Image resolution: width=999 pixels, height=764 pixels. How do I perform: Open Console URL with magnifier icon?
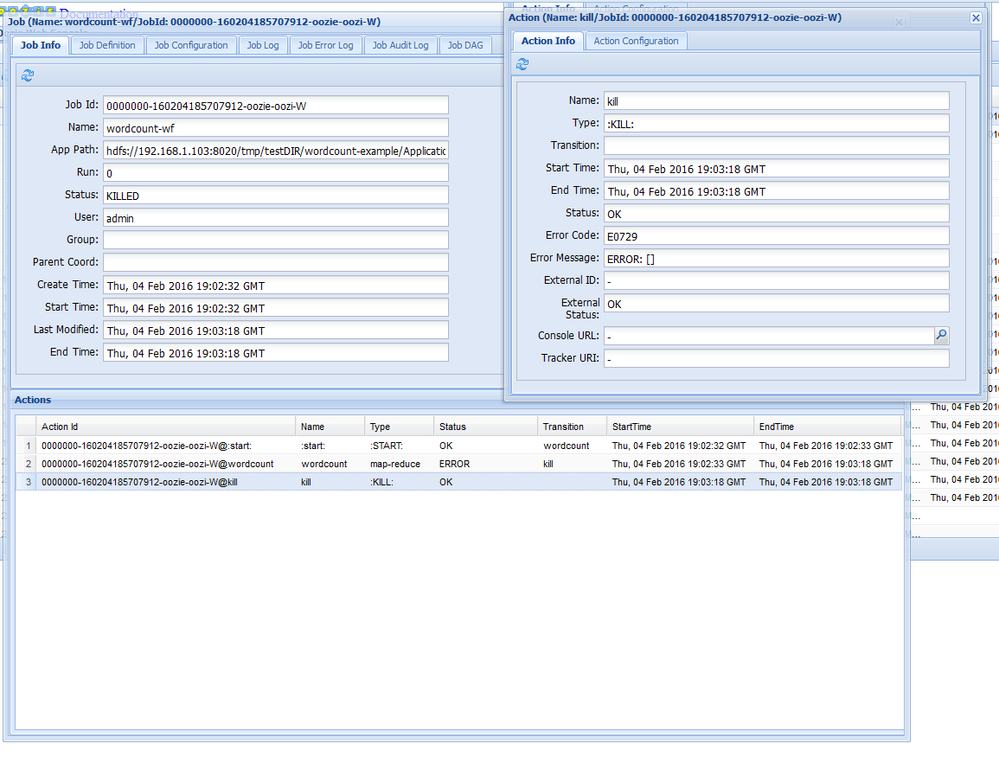click(x=941, y=335)
